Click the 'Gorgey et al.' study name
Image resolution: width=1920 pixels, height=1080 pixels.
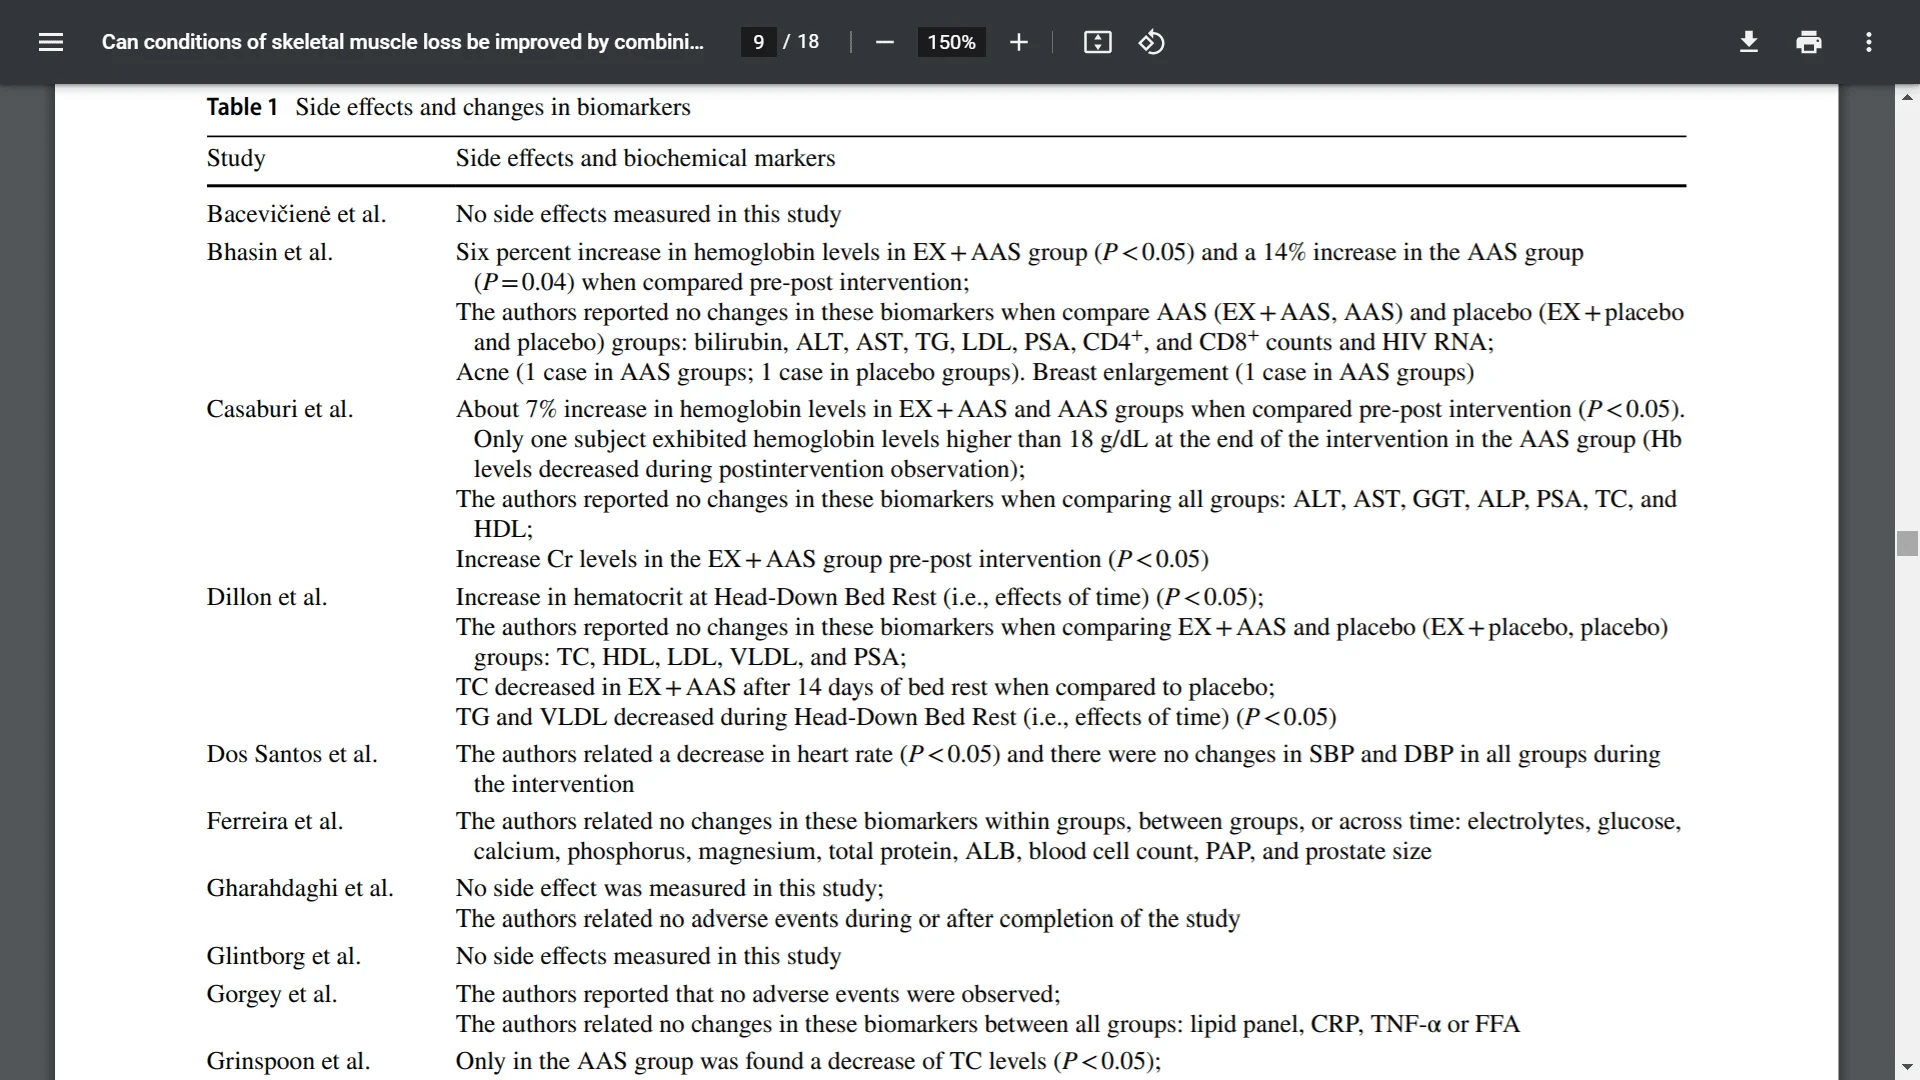(272, 994)
